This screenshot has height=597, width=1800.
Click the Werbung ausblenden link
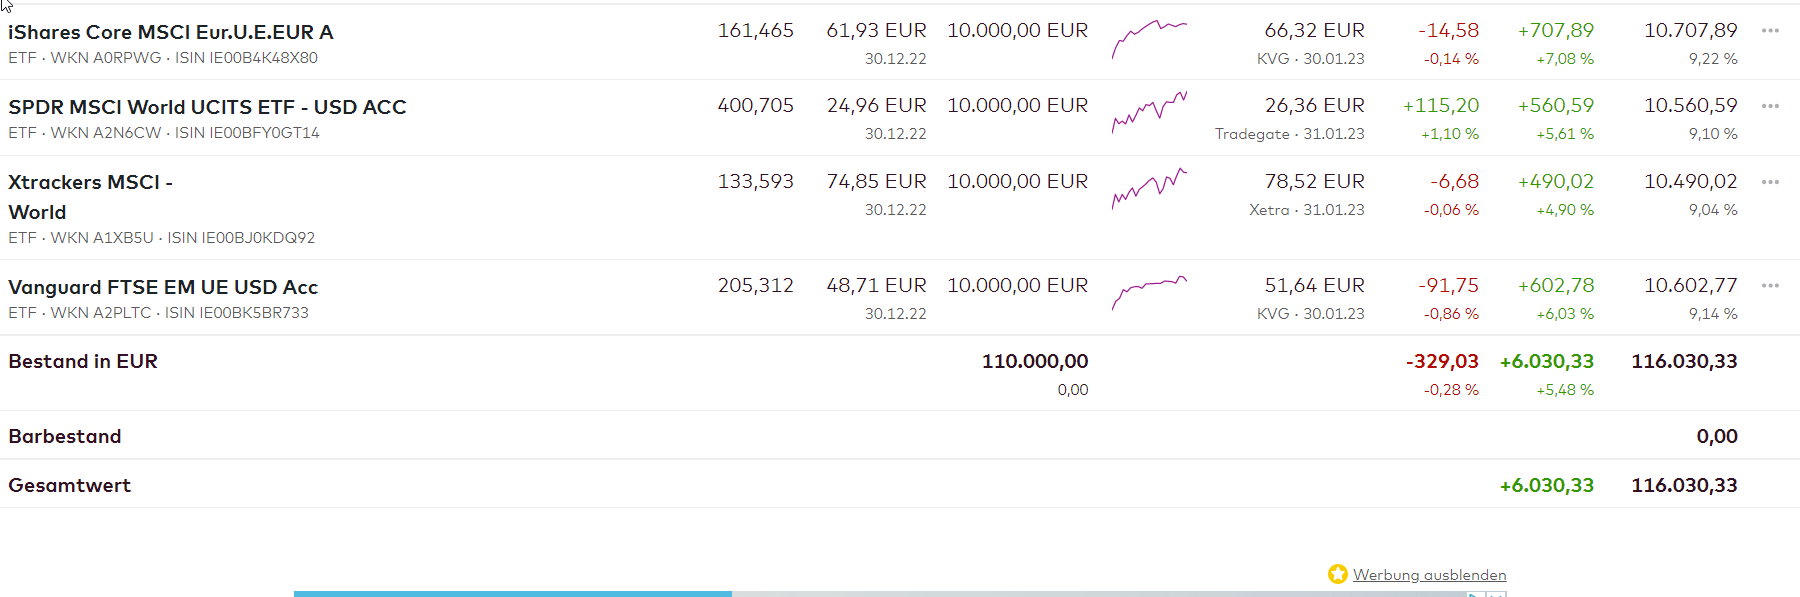tap(1429, 575)
